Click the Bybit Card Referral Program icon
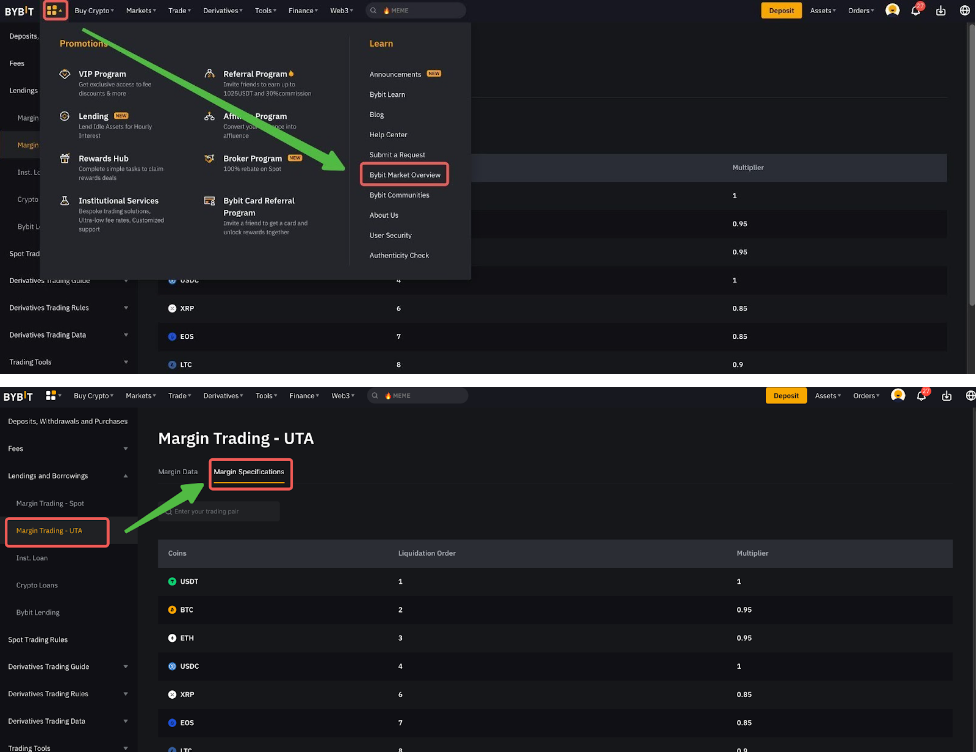 (210, 201)
